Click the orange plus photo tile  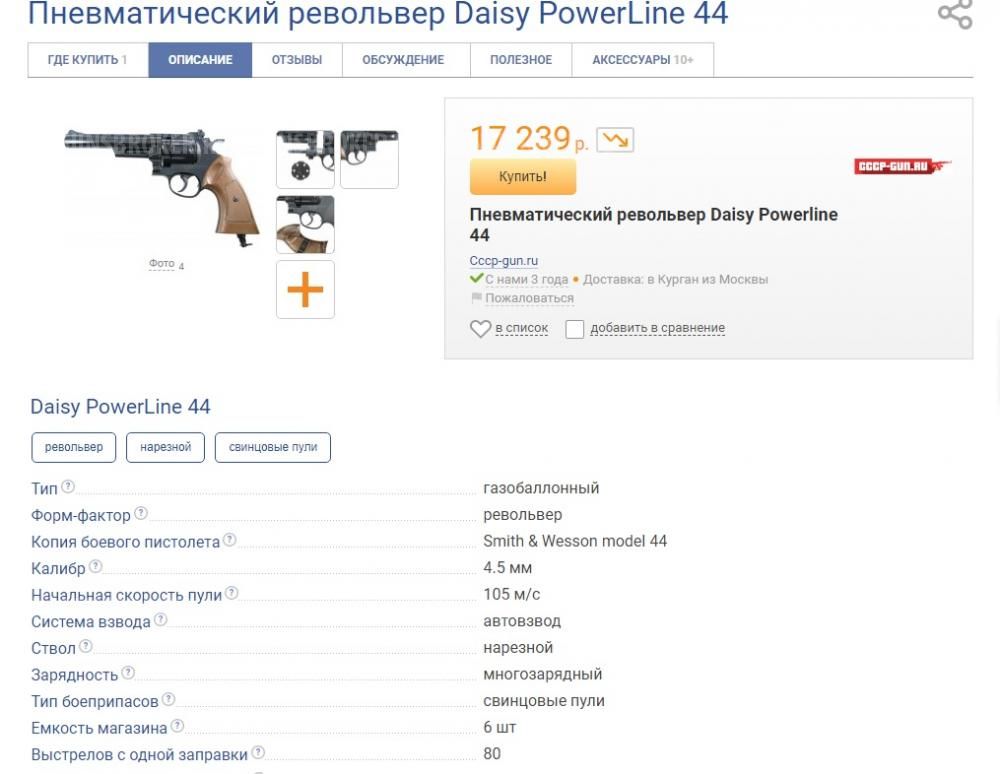pos(305,289)
